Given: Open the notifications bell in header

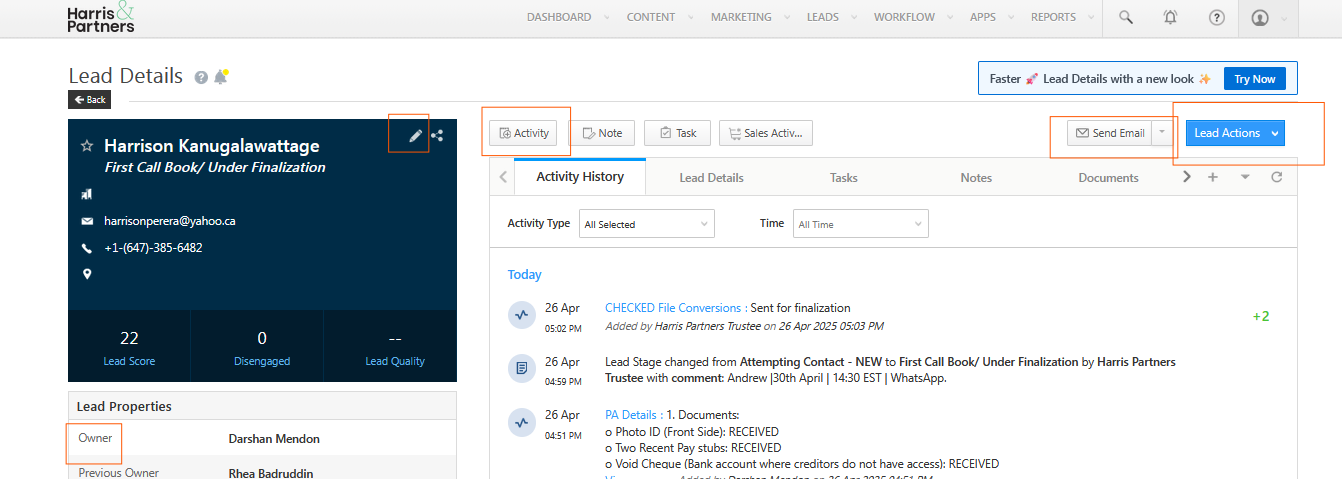Looking at the screenshot, I should click(x=1170, y=17).
